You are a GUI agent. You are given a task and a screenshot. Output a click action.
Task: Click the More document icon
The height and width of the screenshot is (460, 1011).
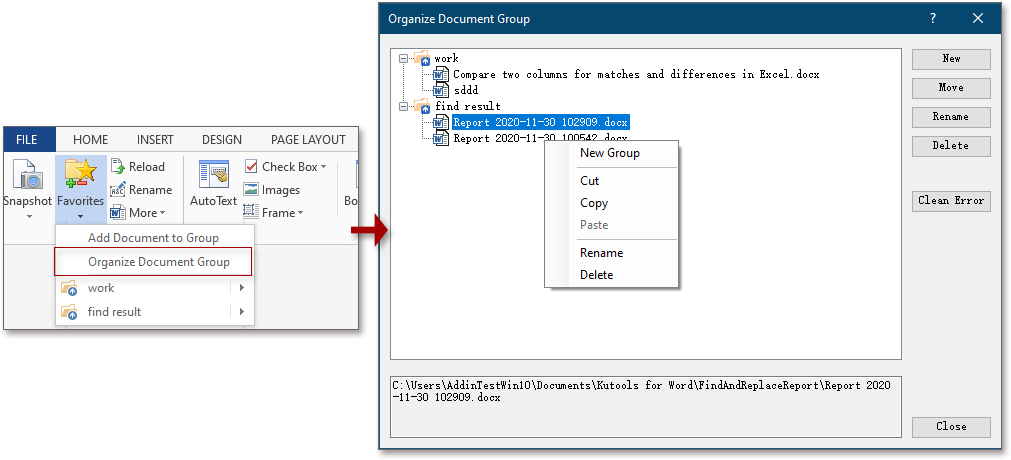click(118, 212)
